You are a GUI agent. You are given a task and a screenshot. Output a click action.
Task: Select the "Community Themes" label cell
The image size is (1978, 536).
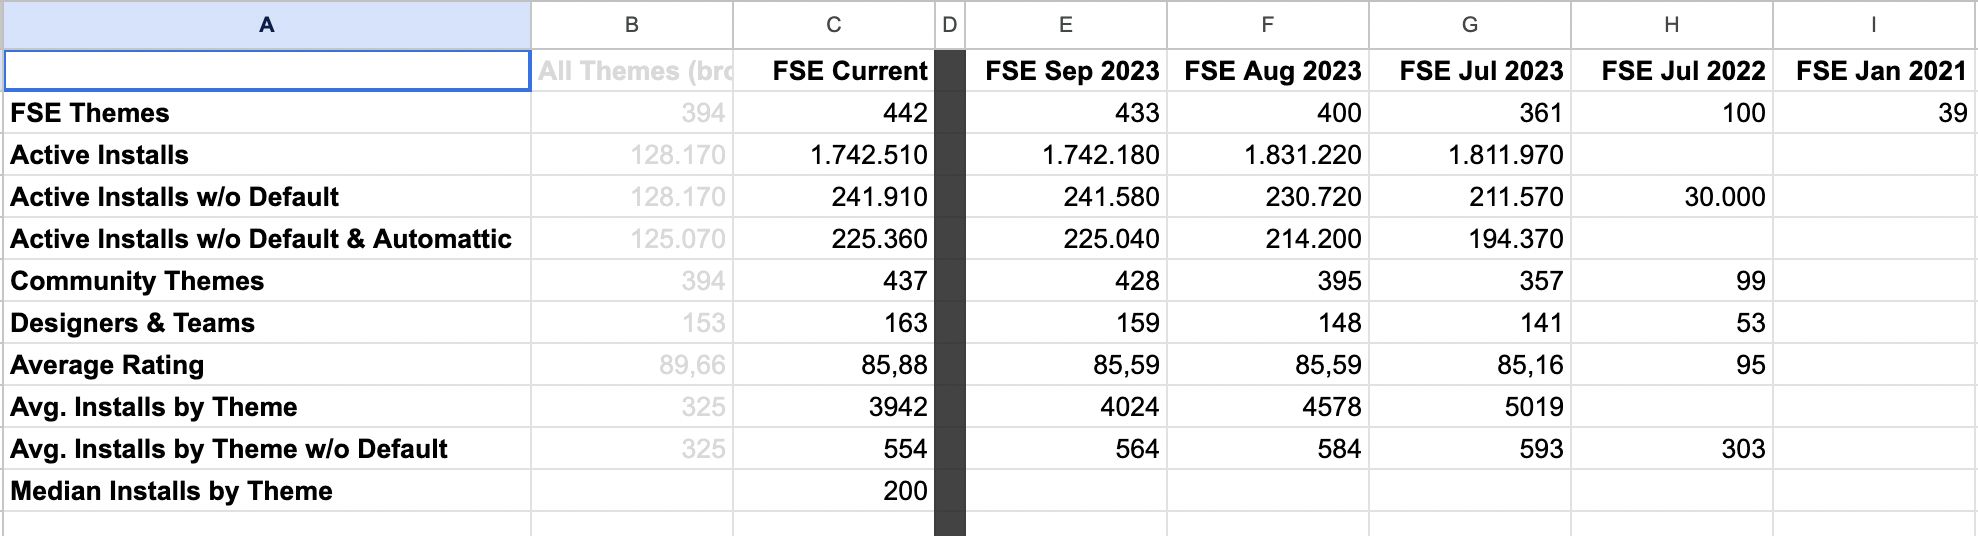click(266, 281)
